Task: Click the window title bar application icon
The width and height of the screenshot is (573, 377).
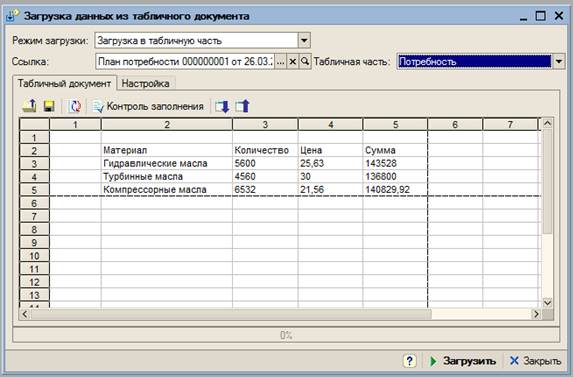Action: (13, 16)
